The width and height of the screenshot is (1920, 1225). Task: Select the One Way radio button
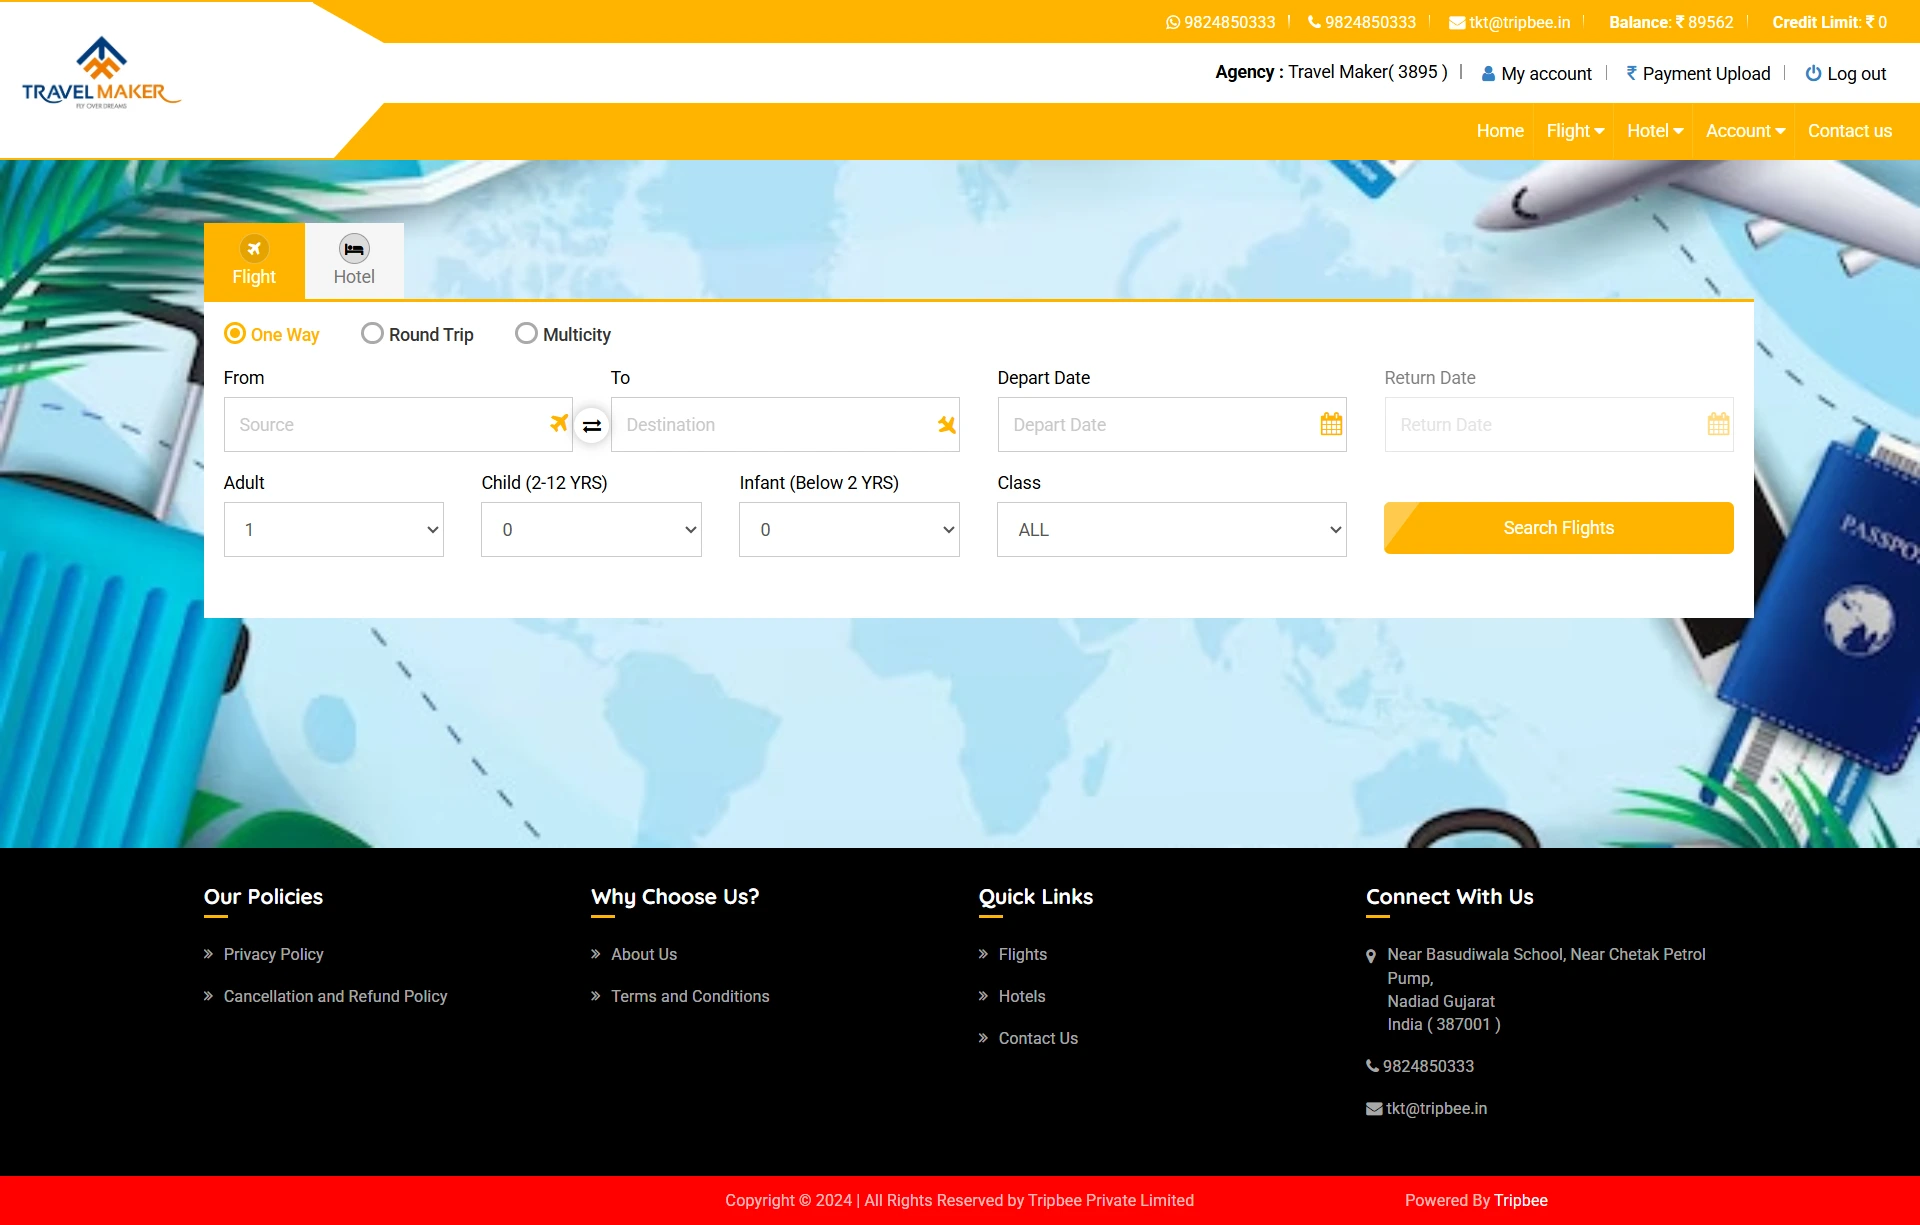click(x=235, y=334)
